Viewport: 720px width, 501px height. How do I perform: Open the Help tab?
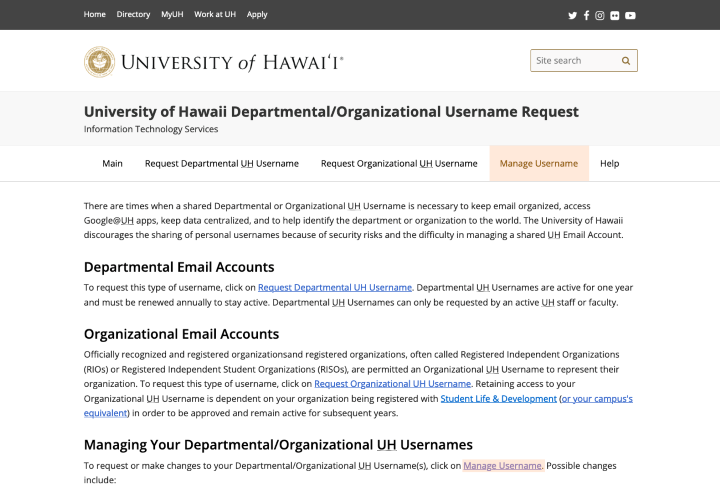609,163
